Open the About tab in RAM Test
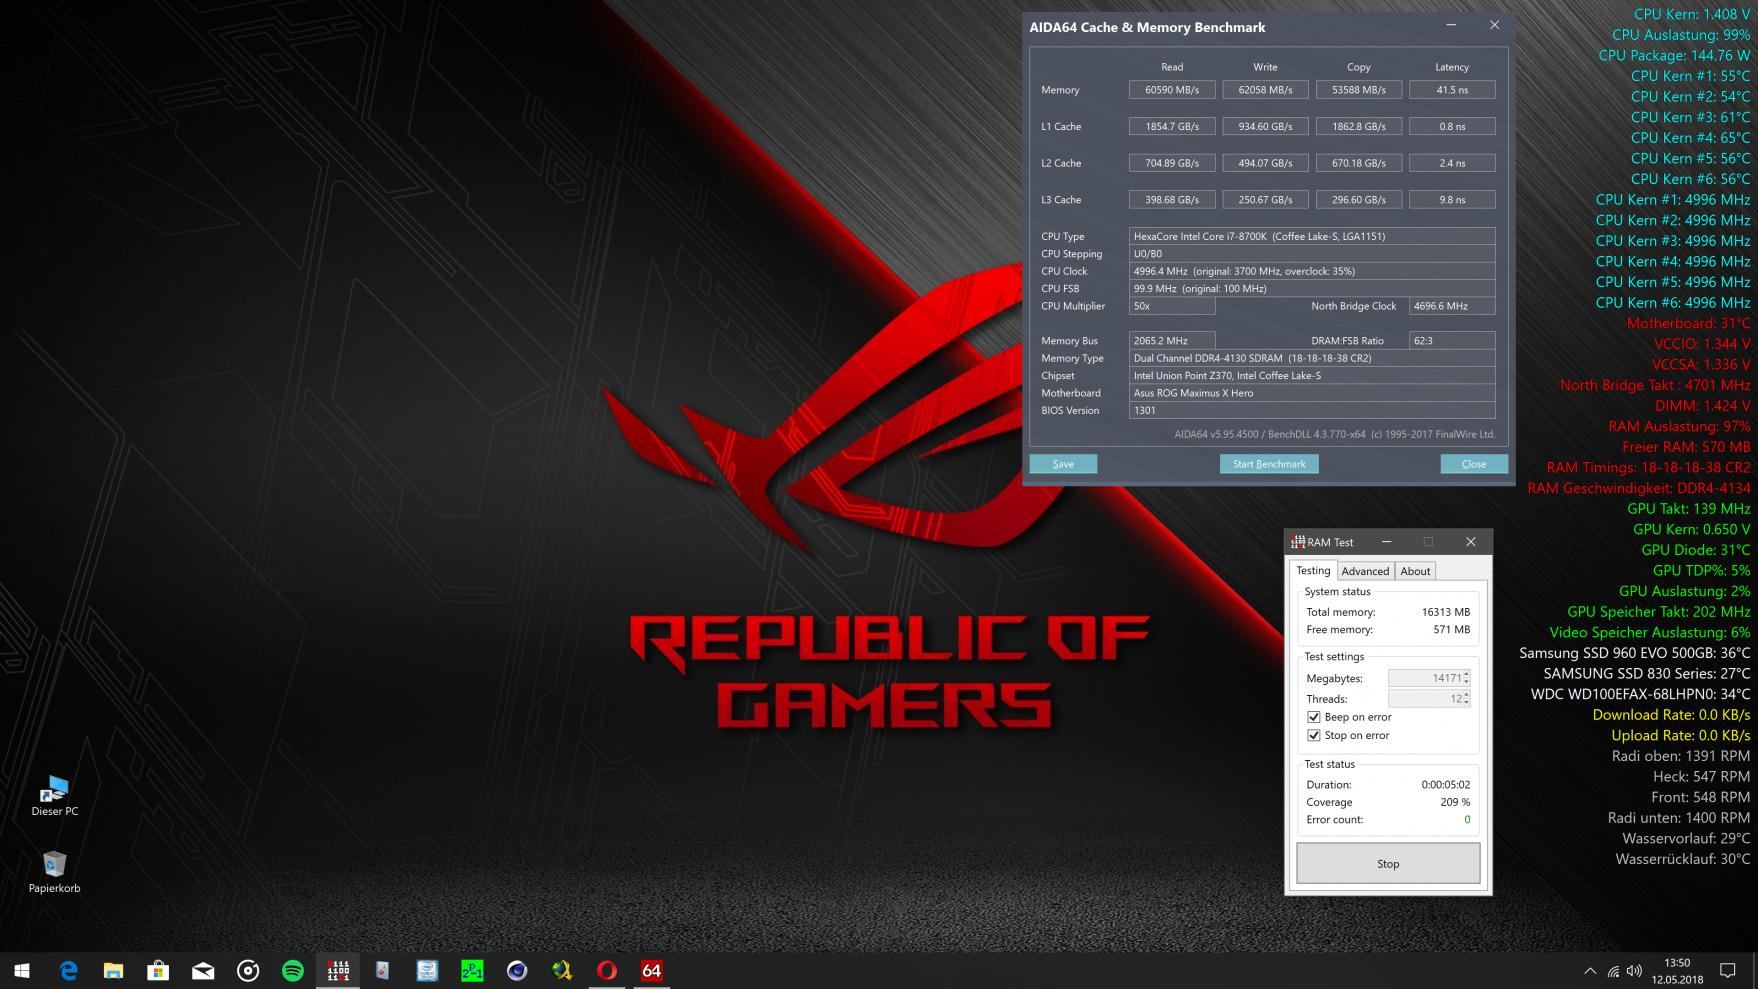Screen dimensions: 1758x989 pos(1415,571)
